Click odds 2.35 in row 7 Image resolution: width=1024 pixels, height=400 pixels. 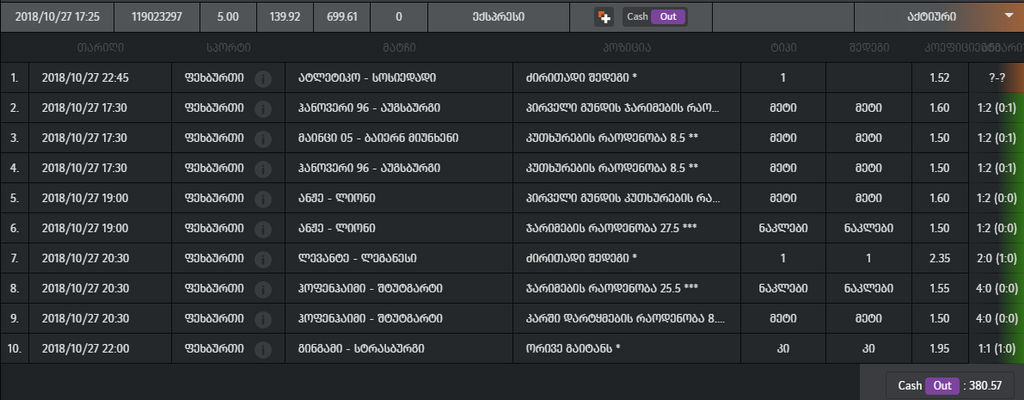pyautogui.click(x=939, y=259)
